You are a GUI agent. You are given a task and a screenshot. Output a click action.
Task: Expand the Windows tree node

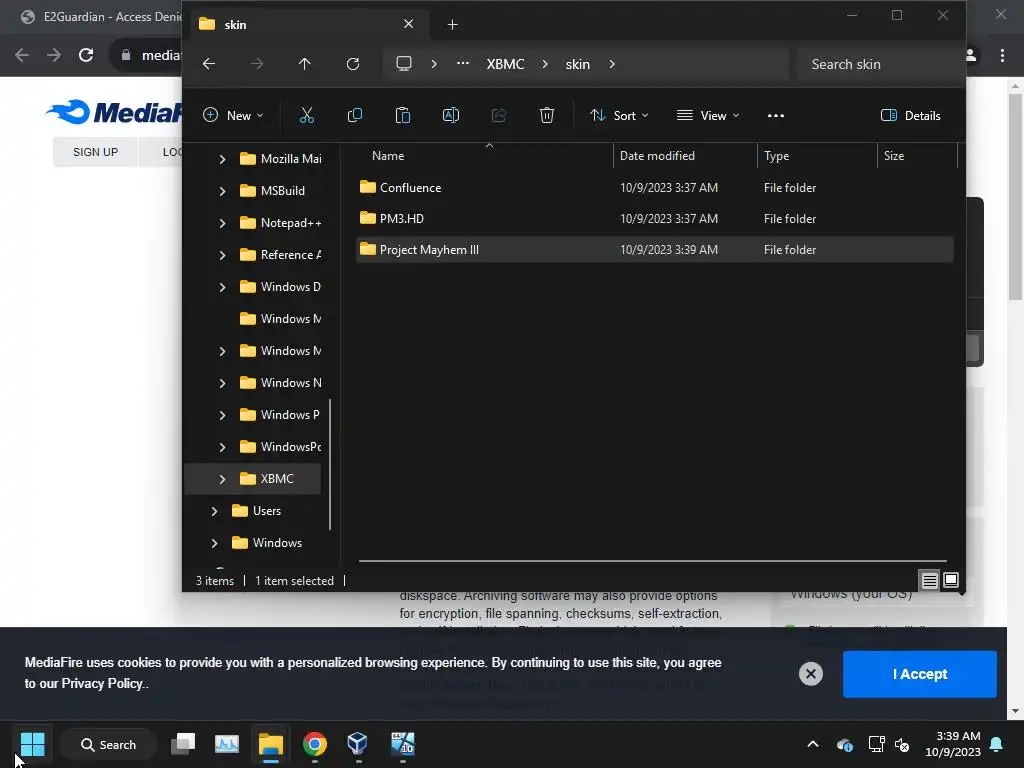coord(214,543)
